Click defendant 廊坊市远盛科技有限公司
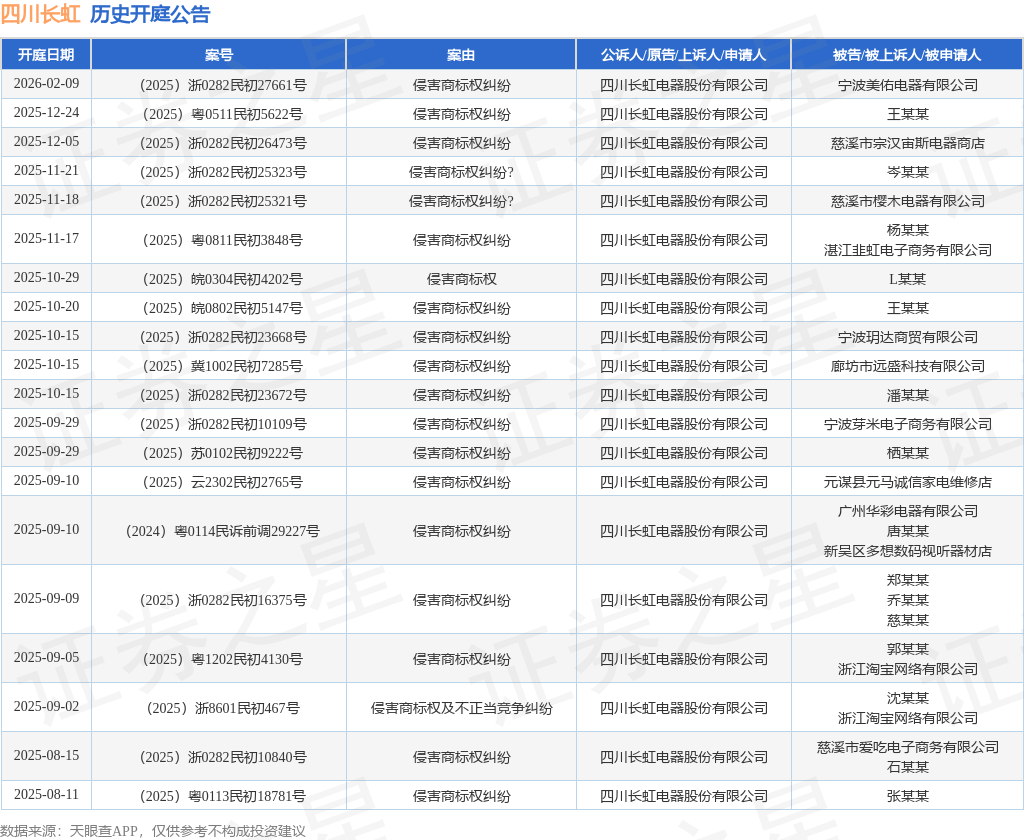This screenshot has height=840, width=1024. pyautogui.click(x=908, y=366)
